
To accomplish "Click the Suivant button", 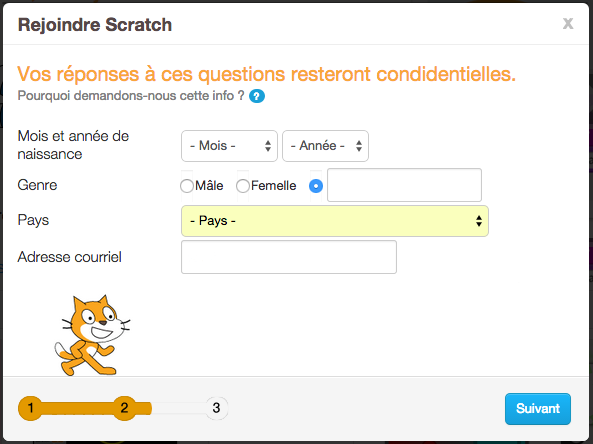I will click(x=538, y=409).
